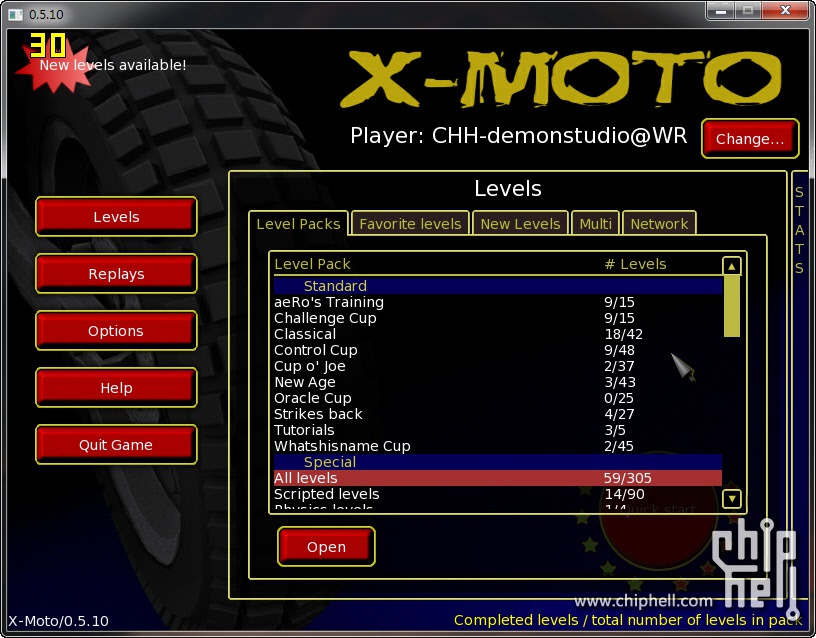Open the Levels menu button
This screenshot has width=816, height=638.
point(116,216)
